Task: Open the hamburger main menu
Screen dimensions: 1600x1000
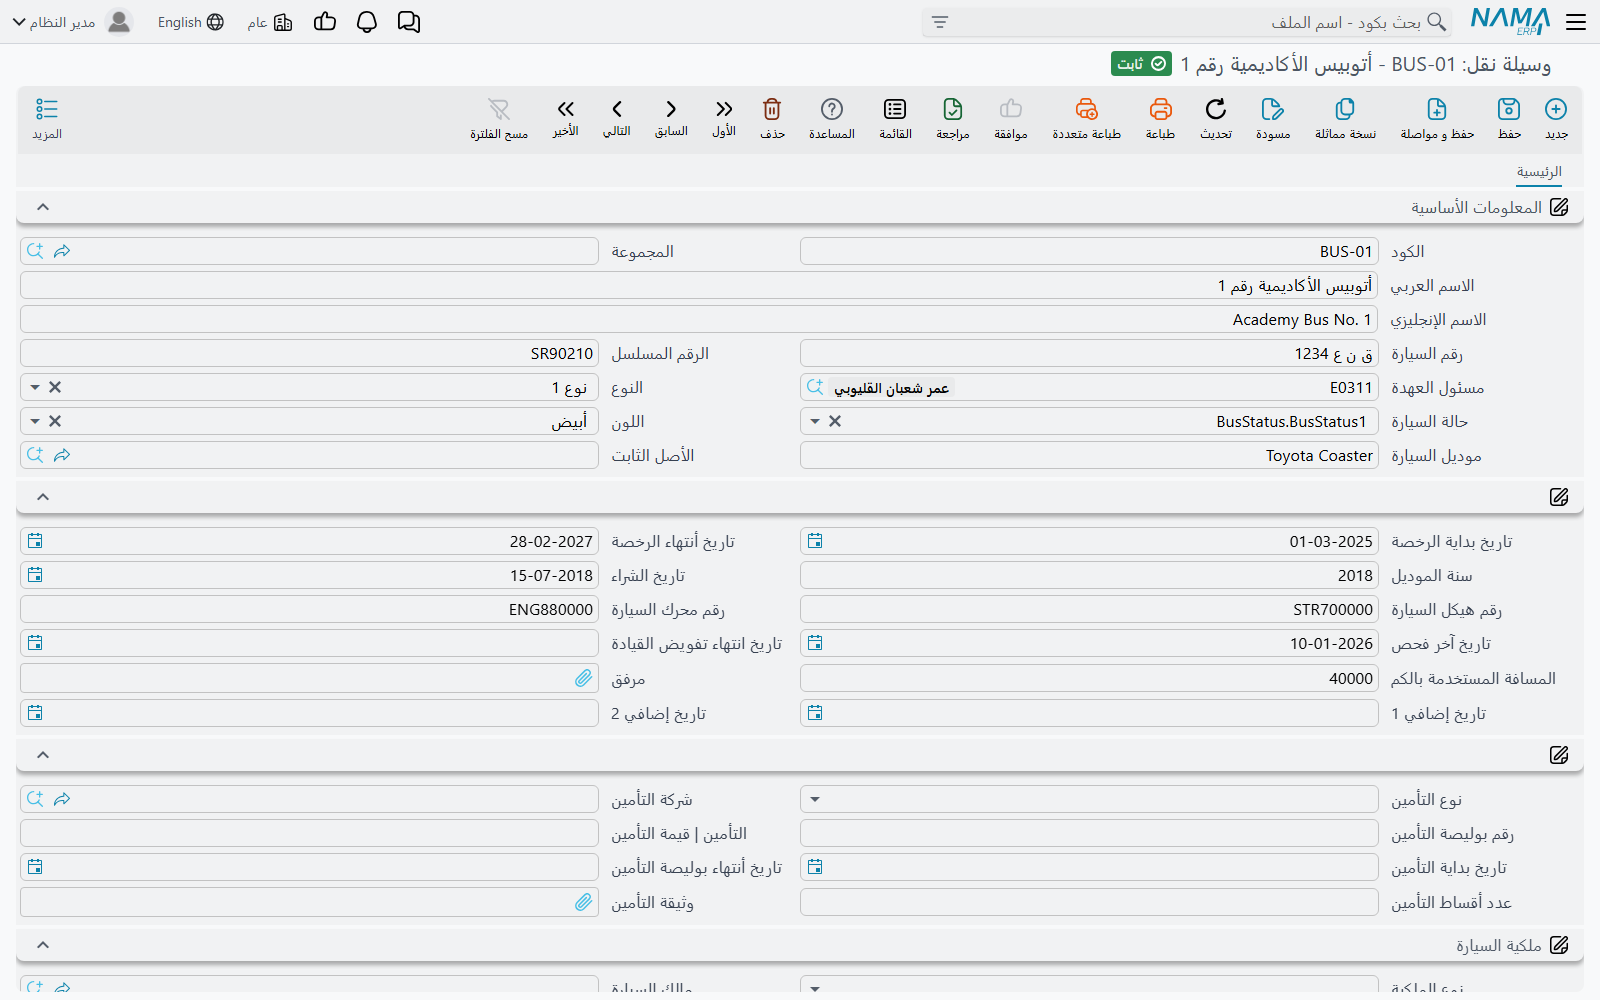Action: [x=1576, y=22]
